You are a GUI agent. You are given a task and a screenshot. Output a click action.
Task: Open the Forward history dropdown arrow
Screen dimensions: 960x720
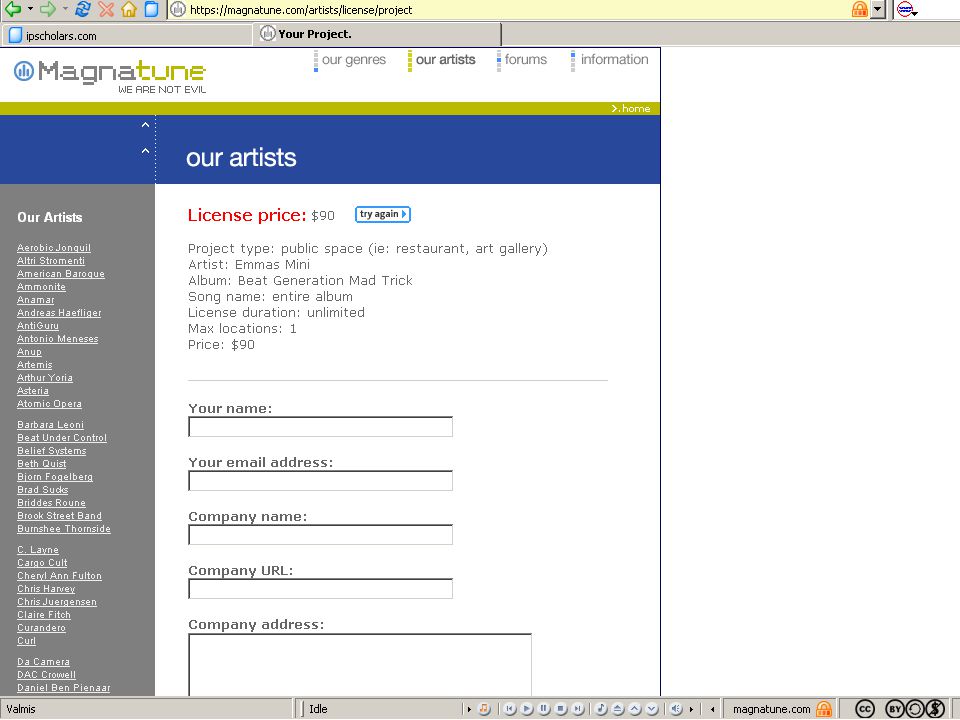pyautogui.click(x=65, y=9)
